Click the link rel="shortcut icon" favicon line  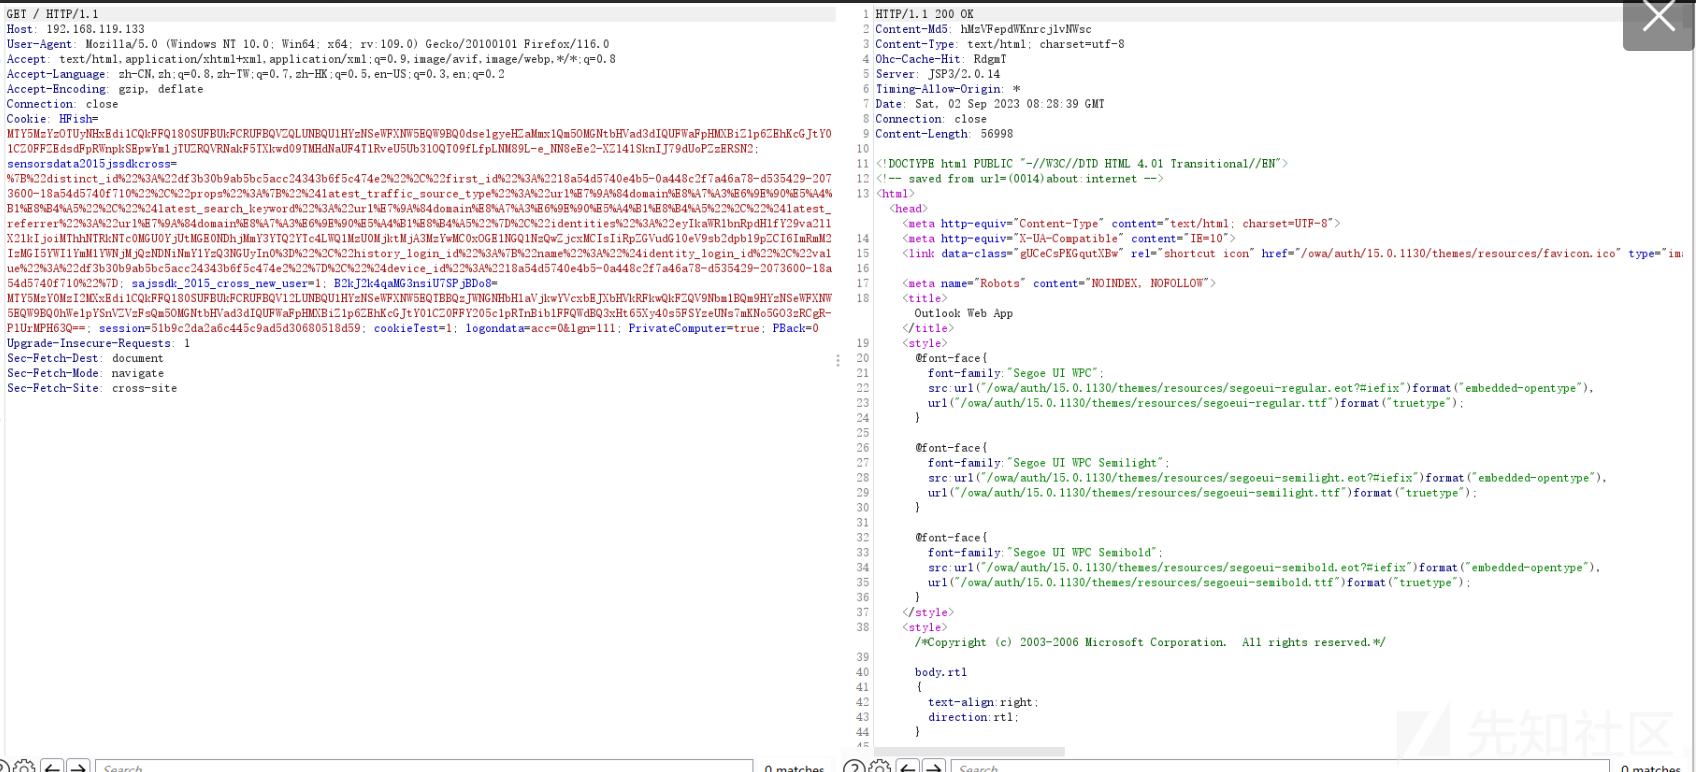1292,253
